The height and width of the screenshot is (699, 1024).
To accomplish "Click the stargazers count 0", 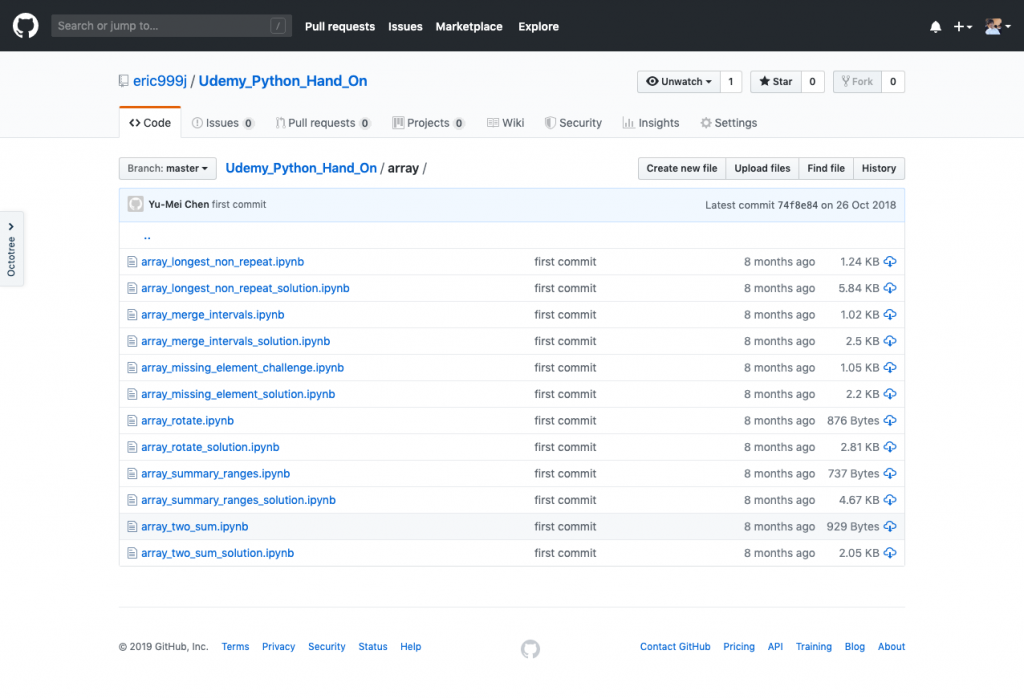I will 812,82.
